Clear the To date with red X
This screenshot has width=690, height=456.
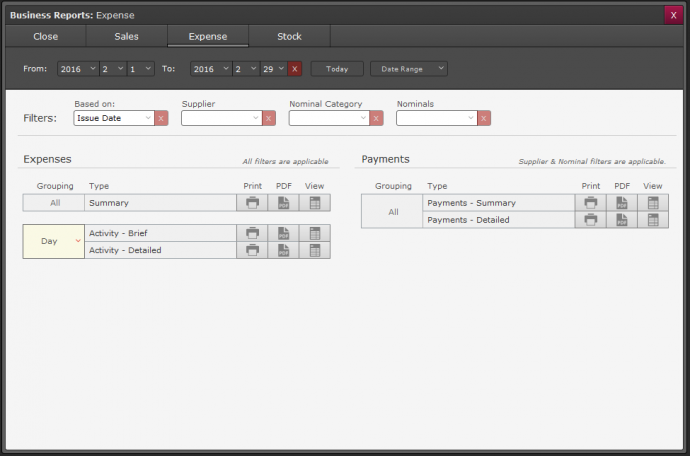click(x=295, y=69)
